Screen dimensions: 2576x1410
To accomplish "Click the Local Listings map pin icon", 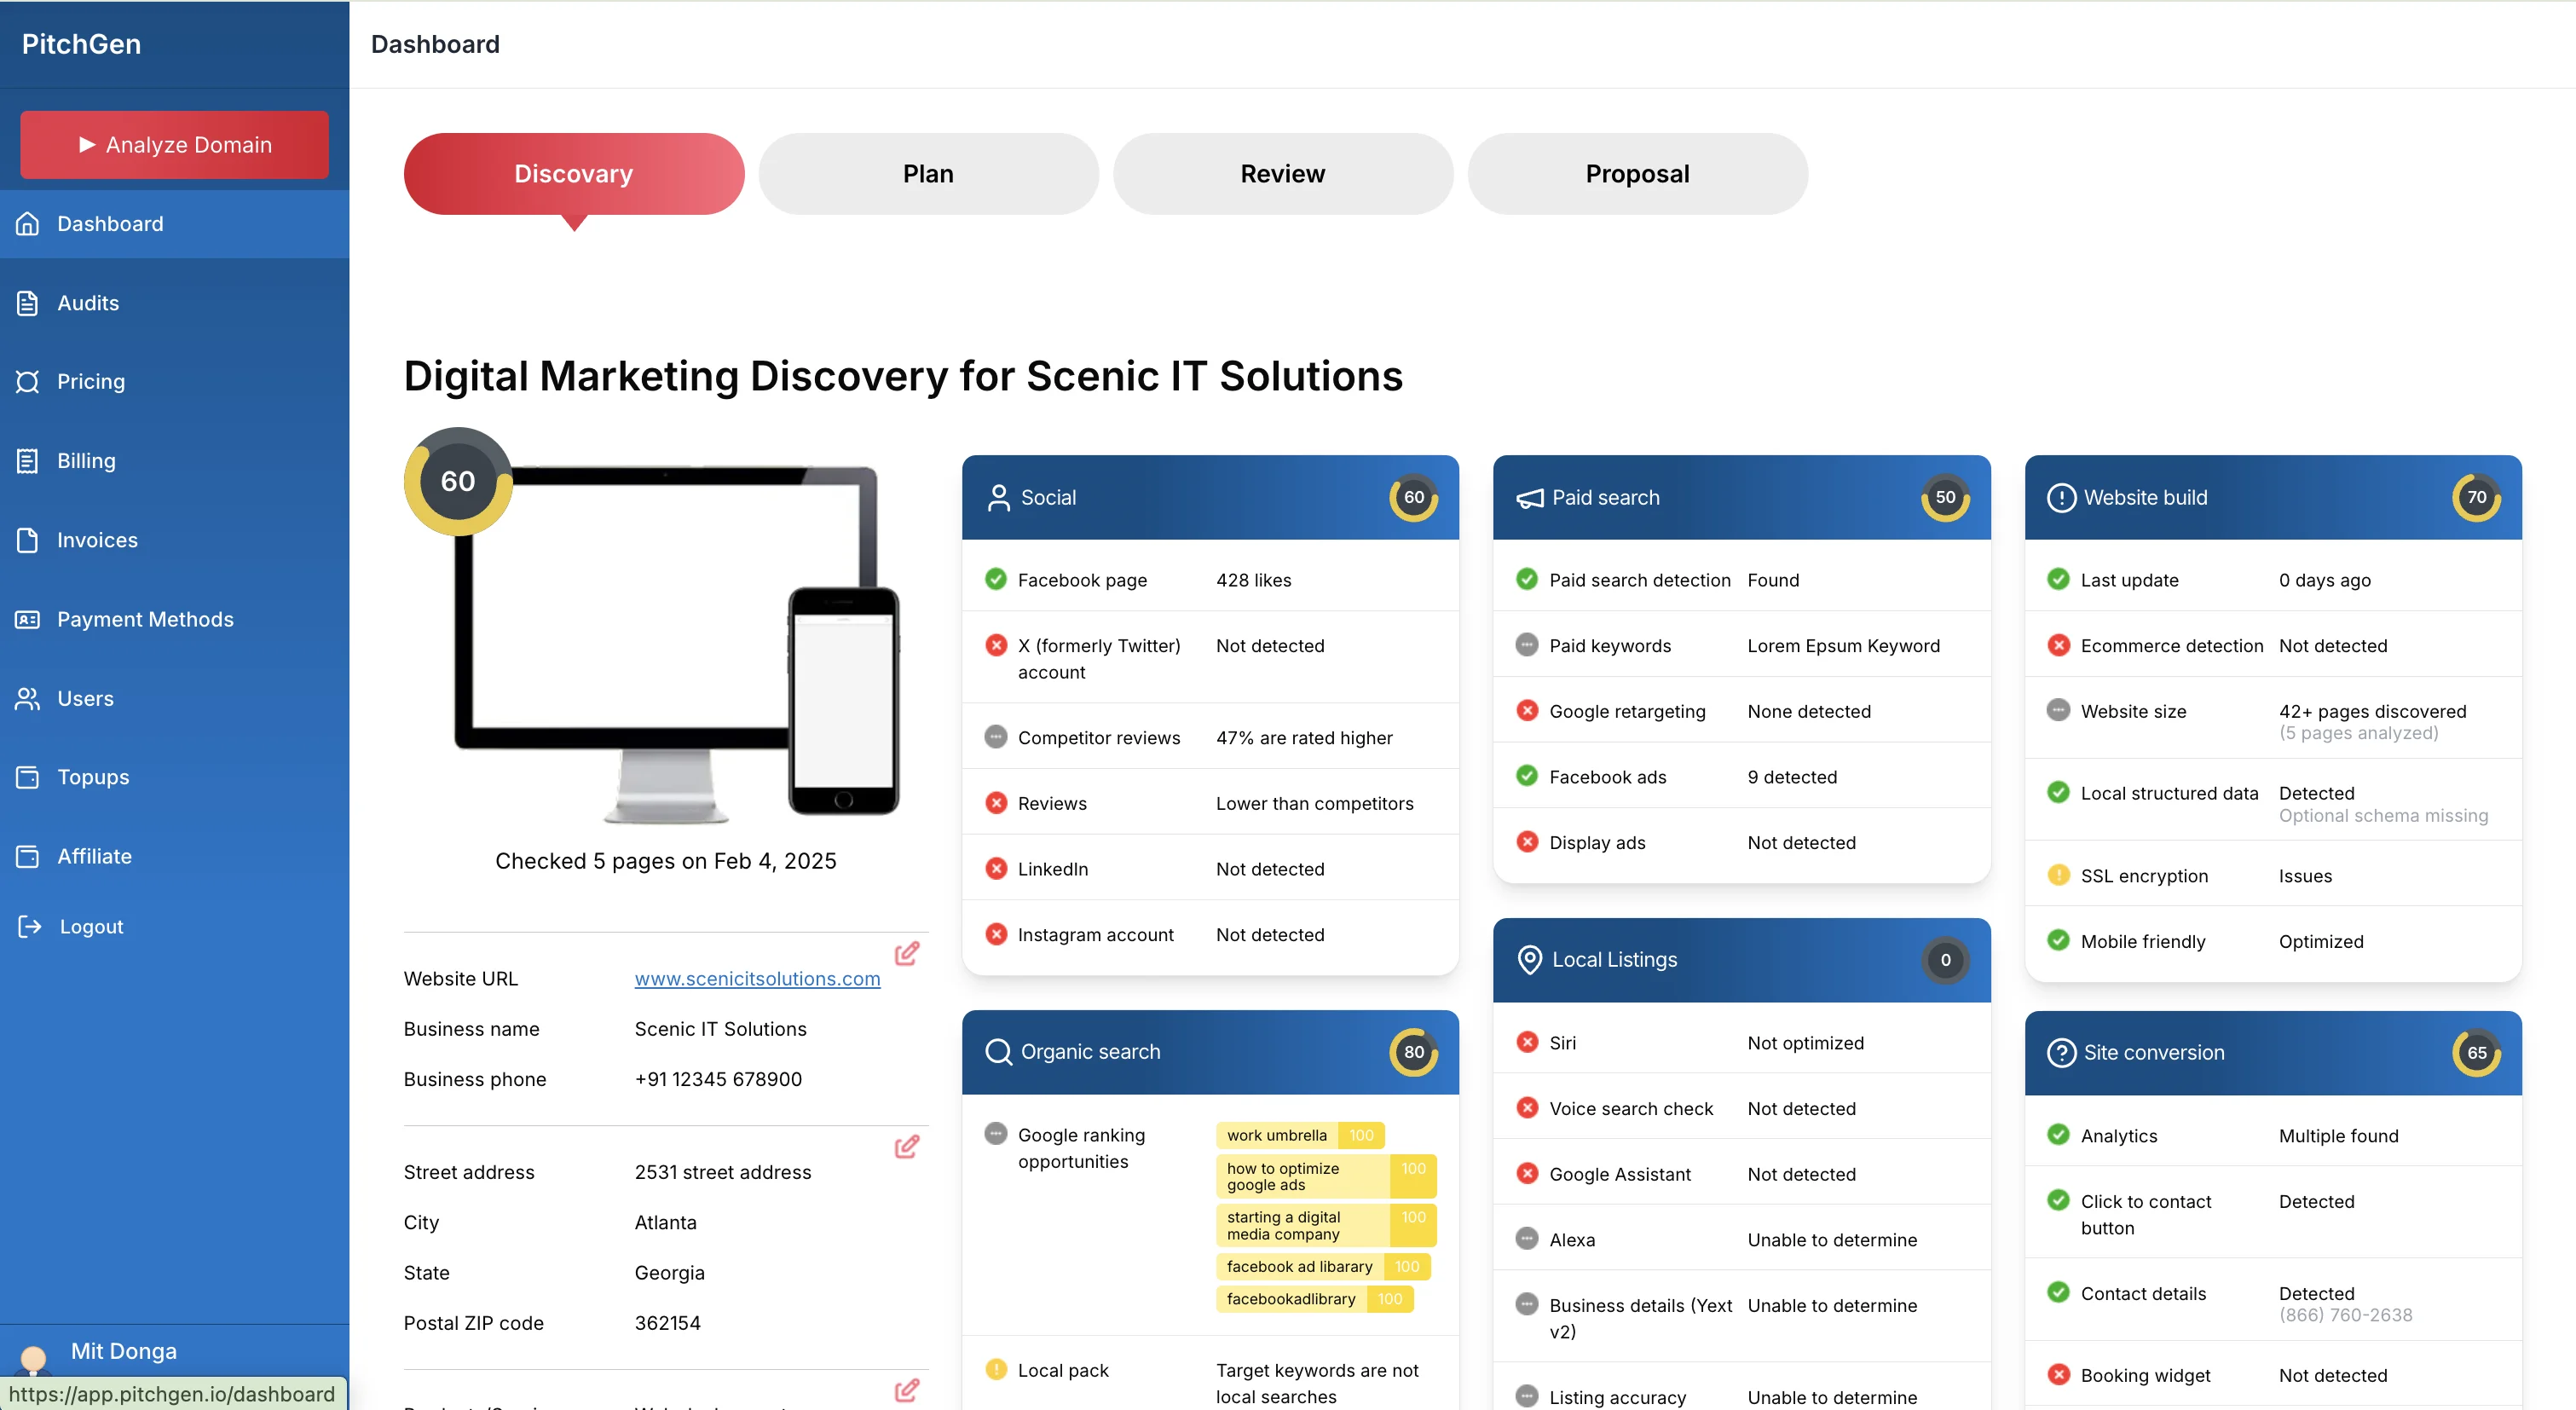I will coord(1529,959).
